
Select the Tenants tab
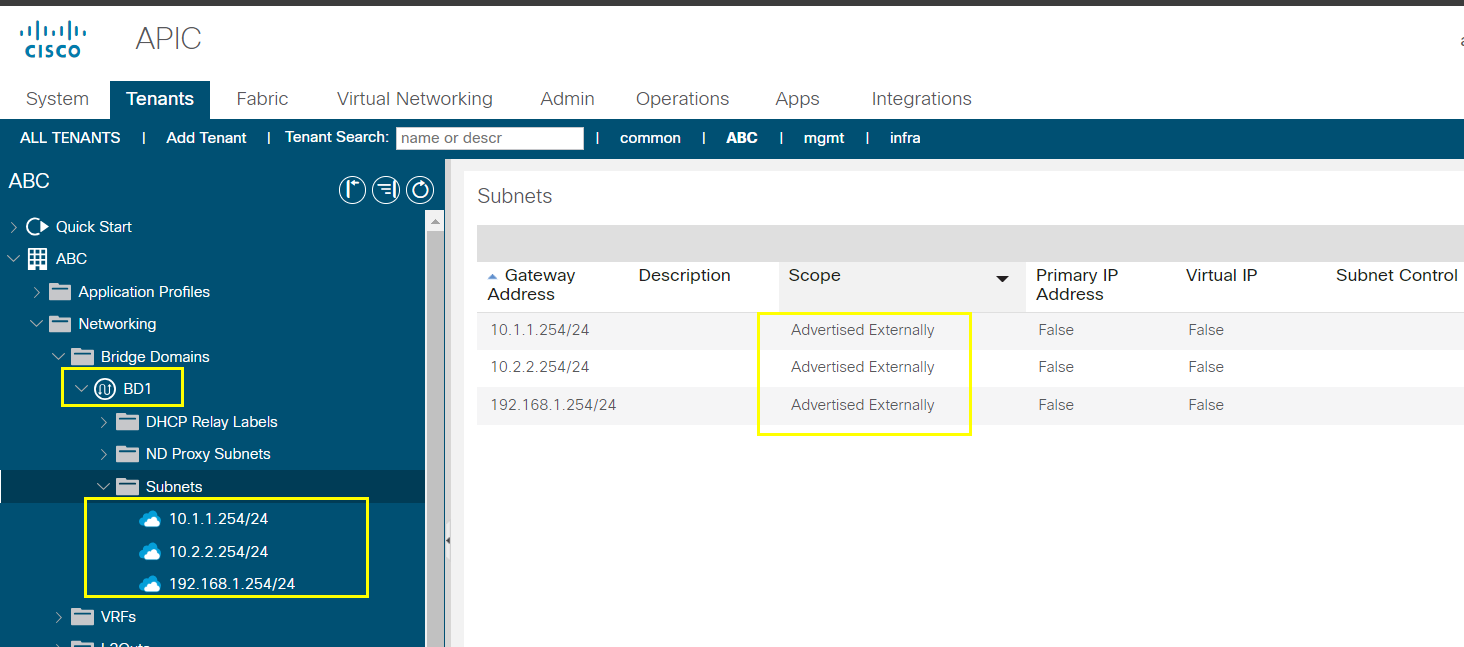click(x=160, y=99)
